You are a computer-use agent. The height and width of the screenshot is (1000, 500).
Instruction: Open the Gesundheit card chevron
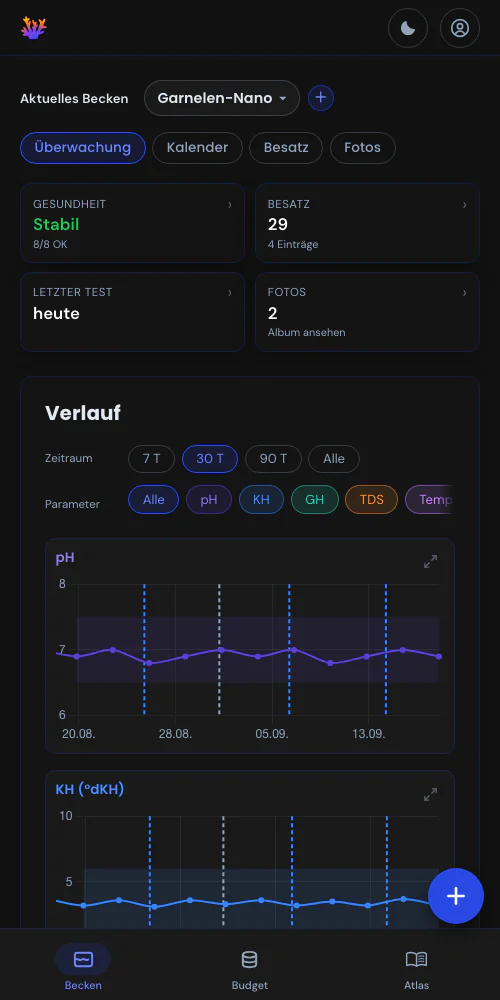[230, 205]
